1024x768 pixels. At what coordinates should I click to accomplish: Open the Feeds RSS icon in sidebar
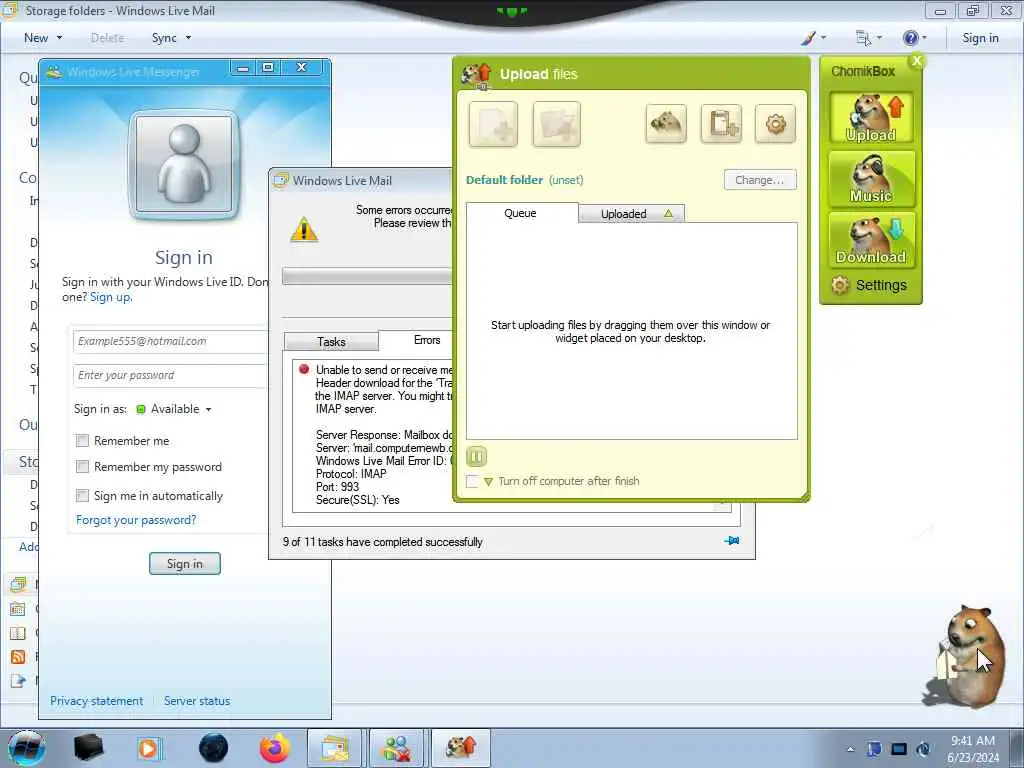18,657
